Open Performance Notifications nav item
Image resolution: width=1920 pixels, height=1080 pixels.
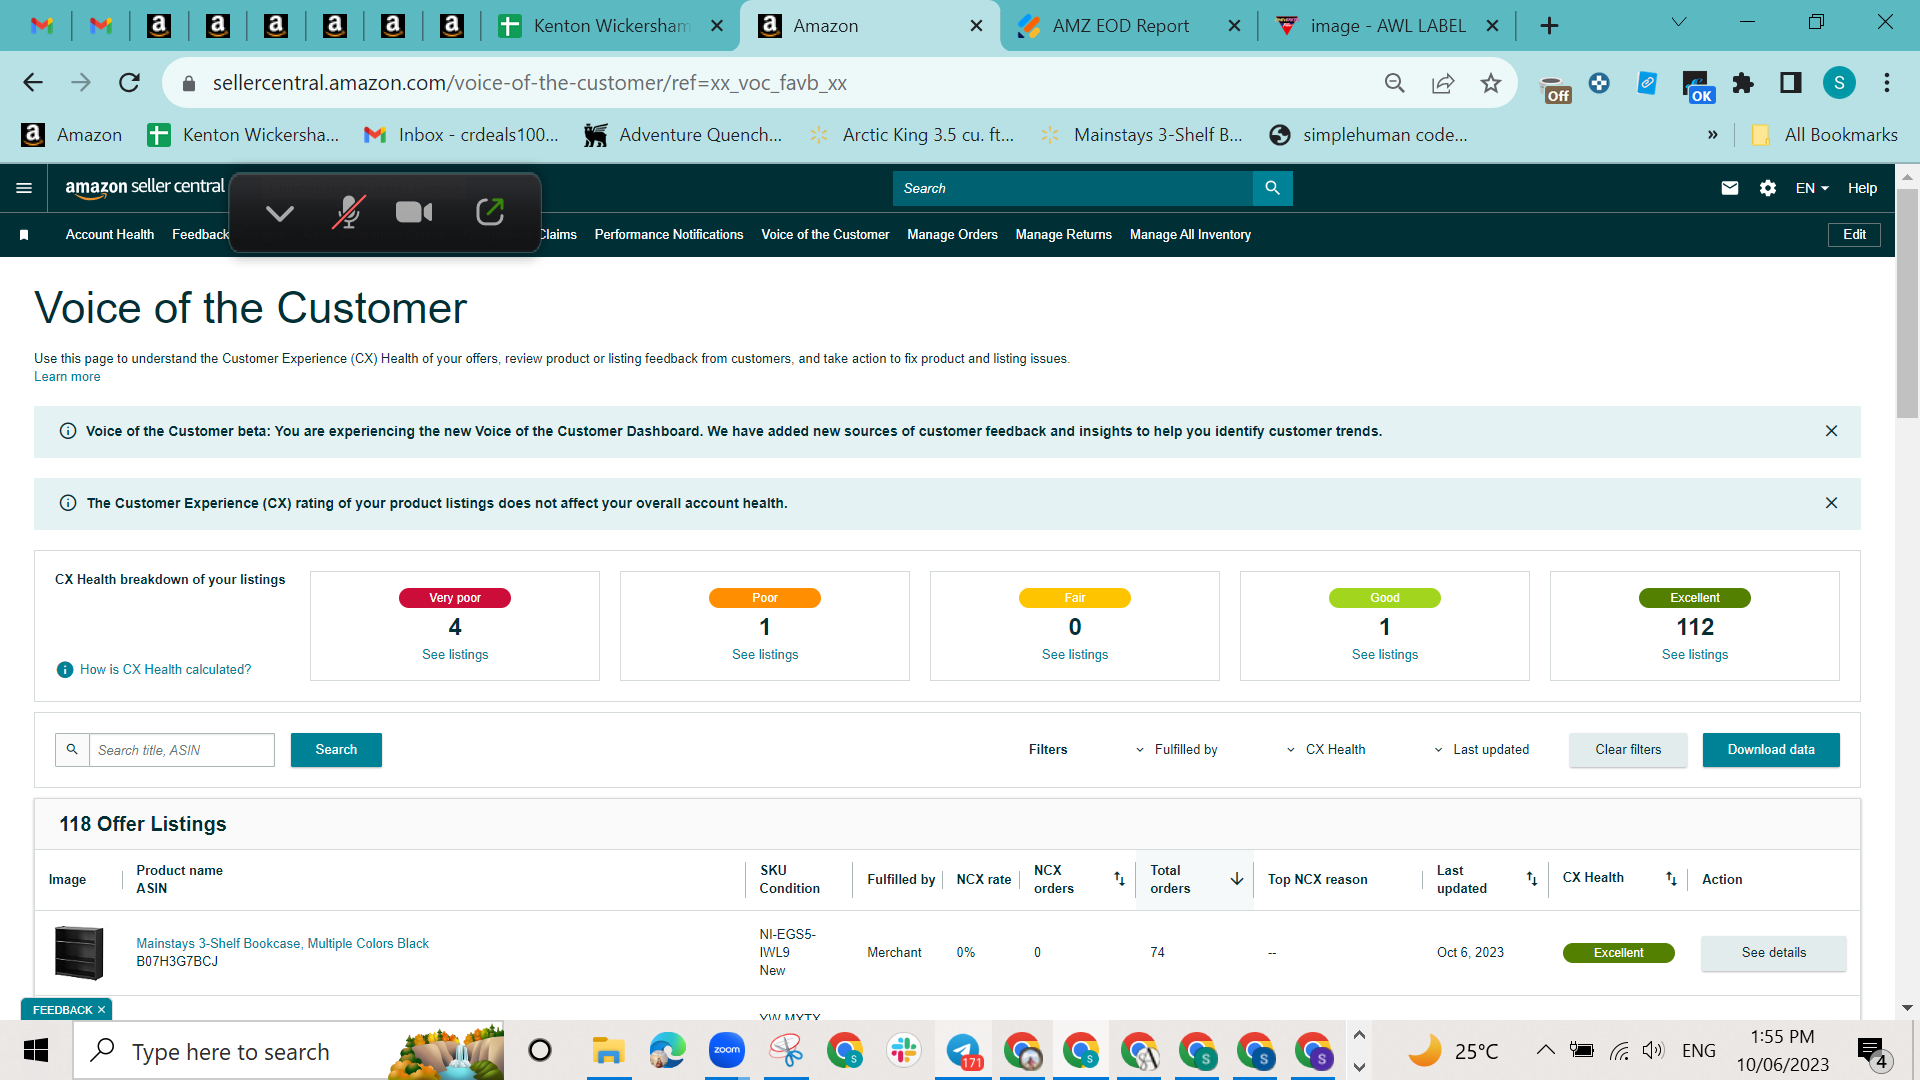[x=669, y=235]
